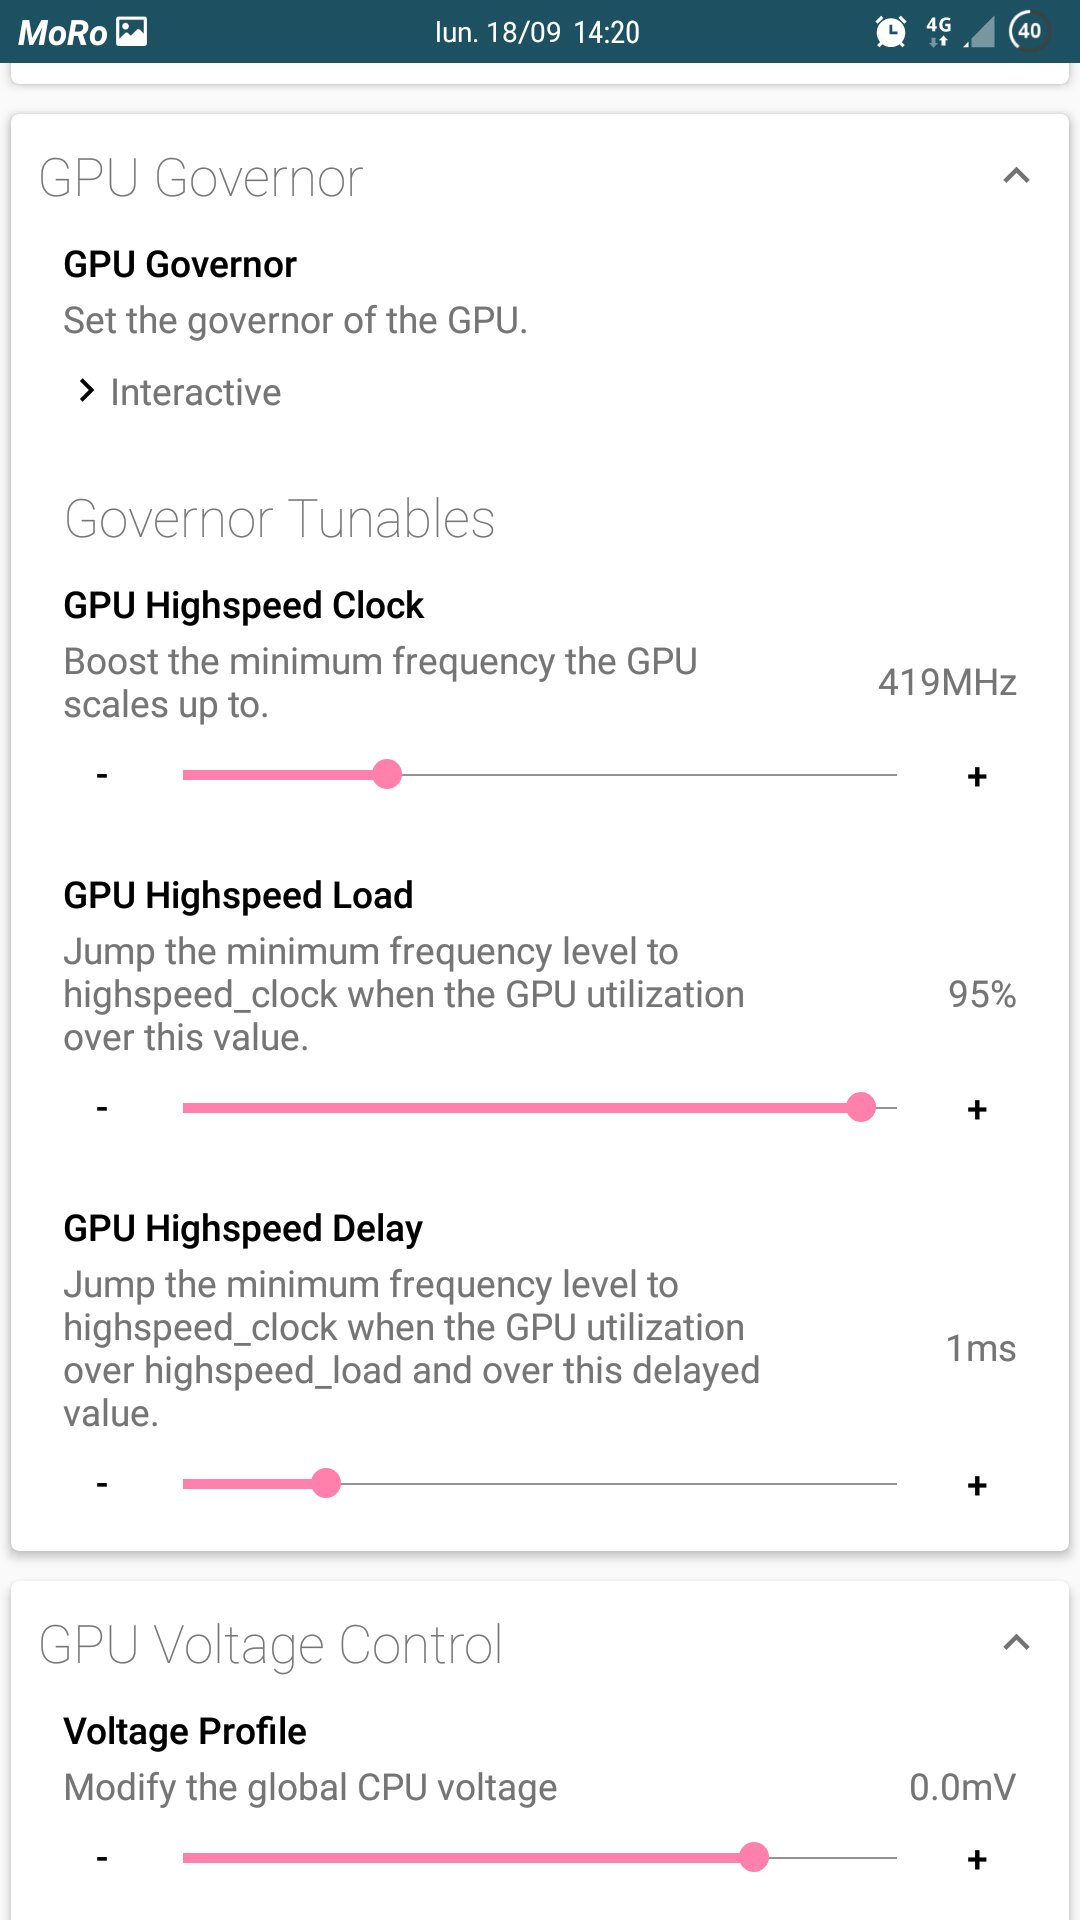Viewport: 1080px width, 1920px height.
Task: Decrease GPU Highspeed Delay with minus
Action: 102,1484
